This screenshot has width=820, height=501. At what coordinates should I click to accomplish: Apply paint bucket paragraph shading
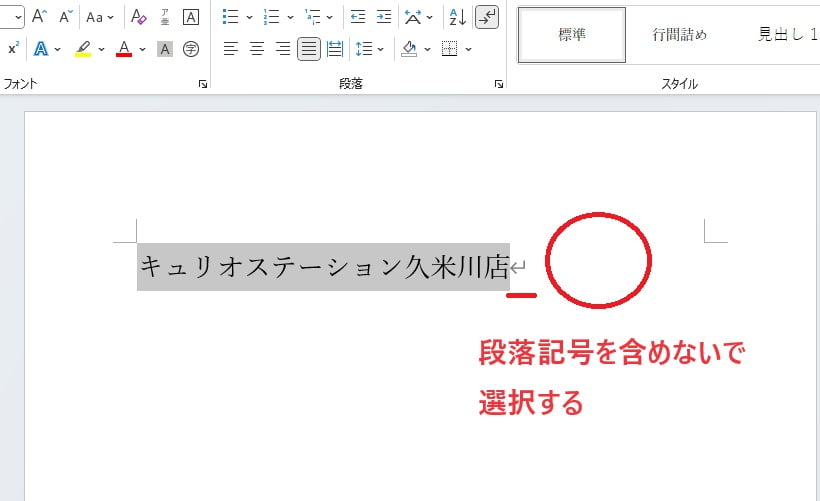point(409,49)
